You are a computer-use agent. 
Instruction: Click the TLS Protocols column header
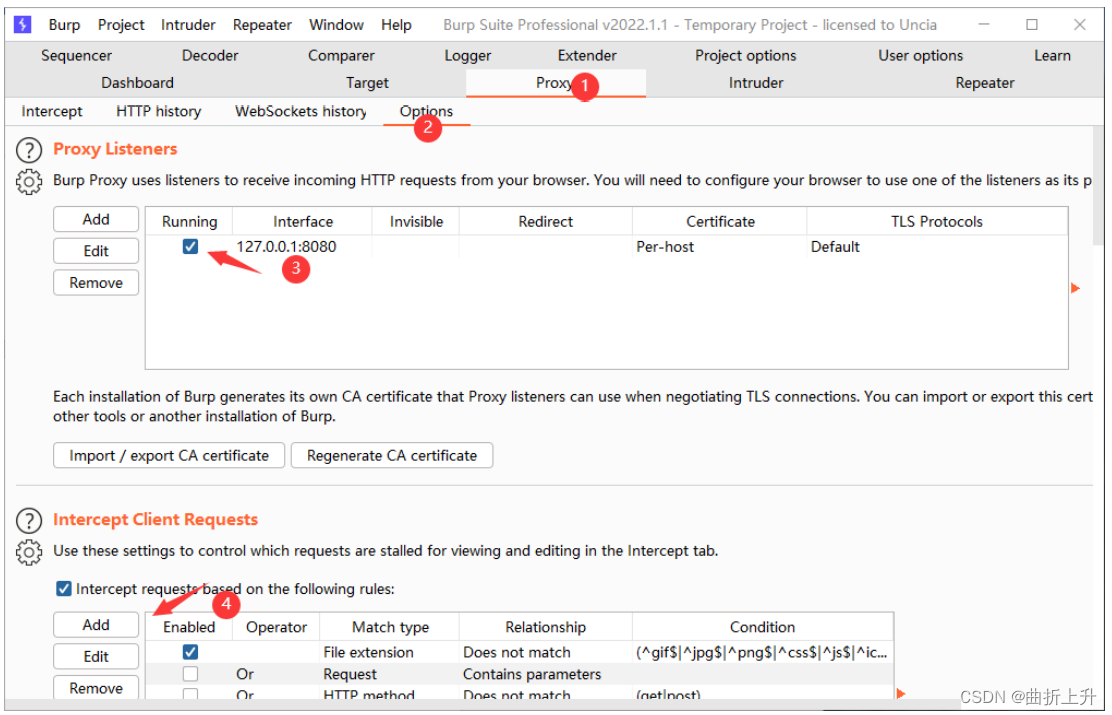tap(937, 222)
